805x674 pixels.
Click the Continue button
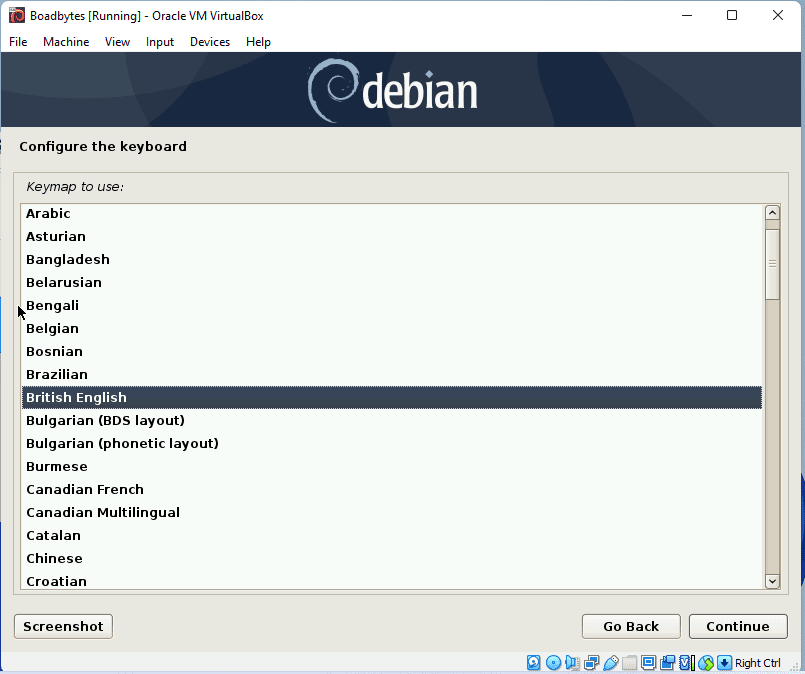pos(738,627)
